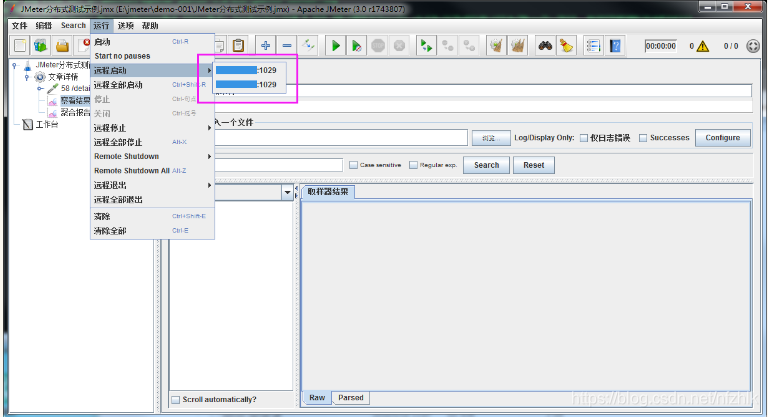
Task: Click Remote shutdown all toolbar icon
Action: point(469,46)
